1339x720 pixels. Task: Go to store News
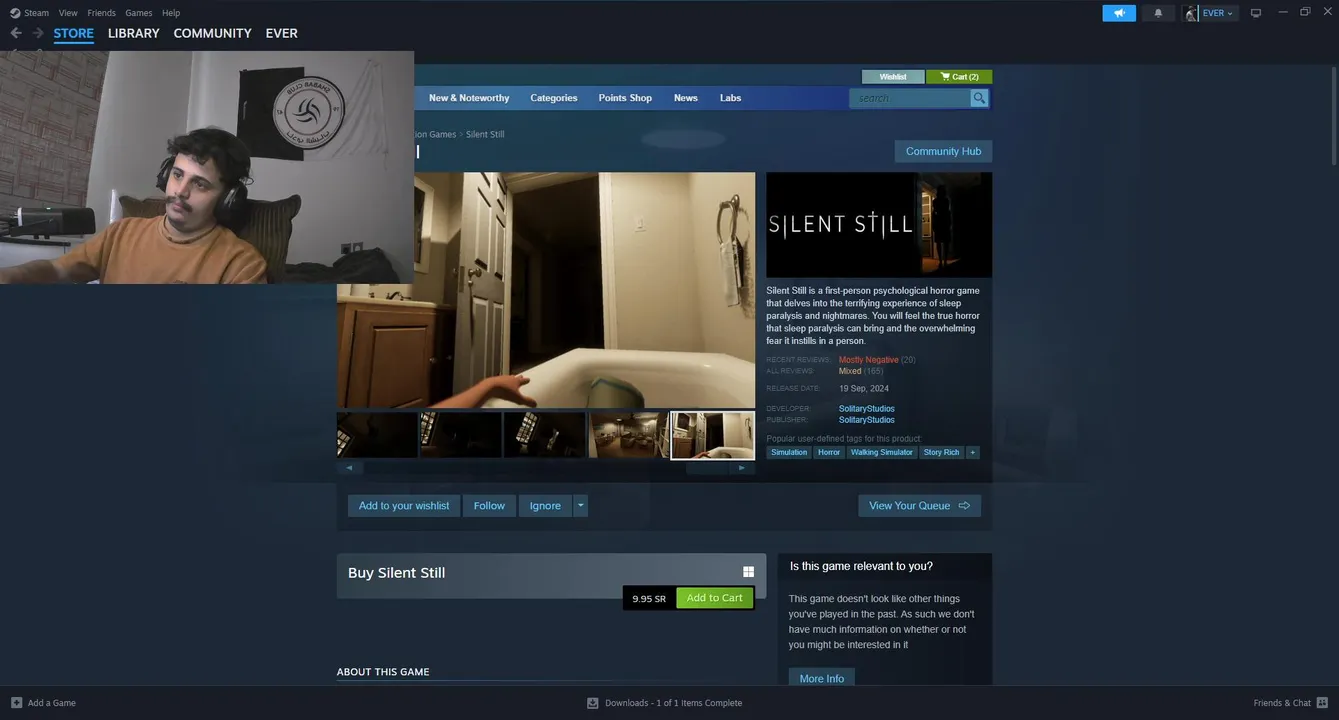point(686,98)
